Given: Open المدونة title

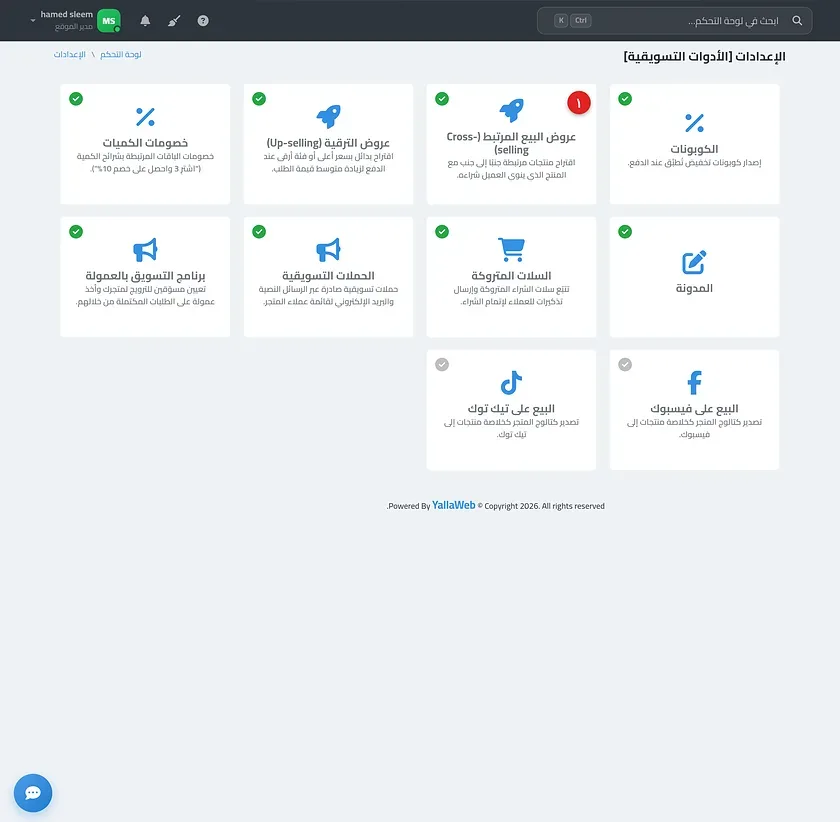Looking at the screenshot, I should point(694,288).
